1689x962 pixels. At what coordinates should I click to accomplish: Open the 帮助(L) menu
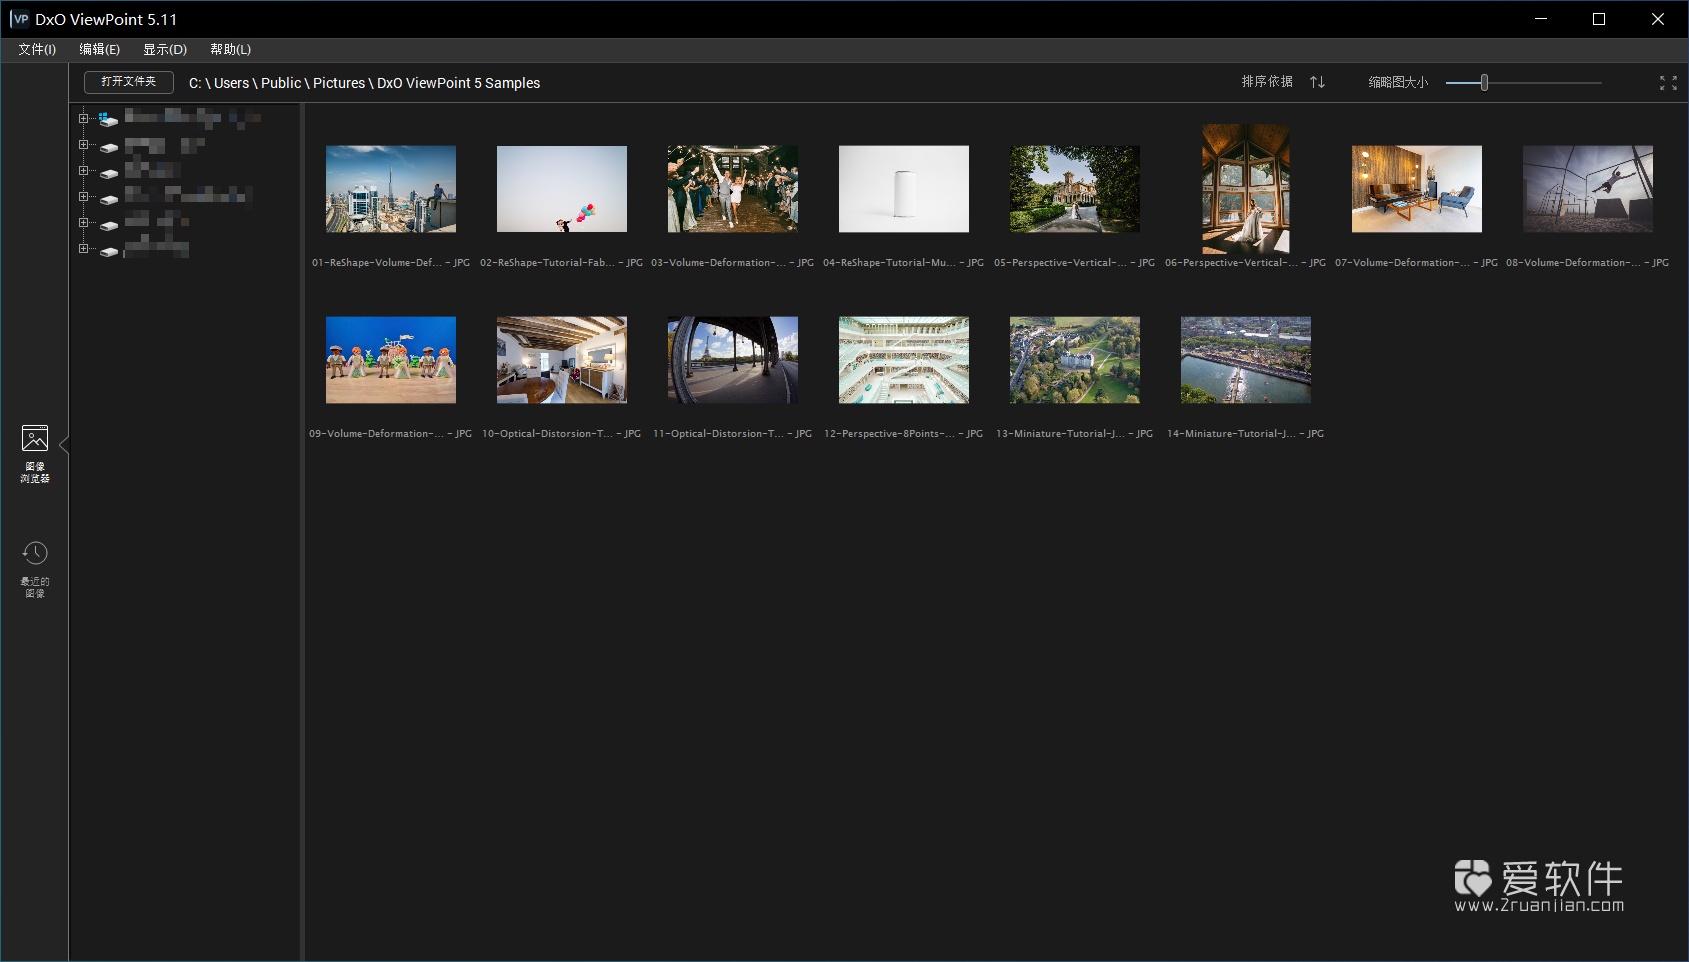(229, 49)
